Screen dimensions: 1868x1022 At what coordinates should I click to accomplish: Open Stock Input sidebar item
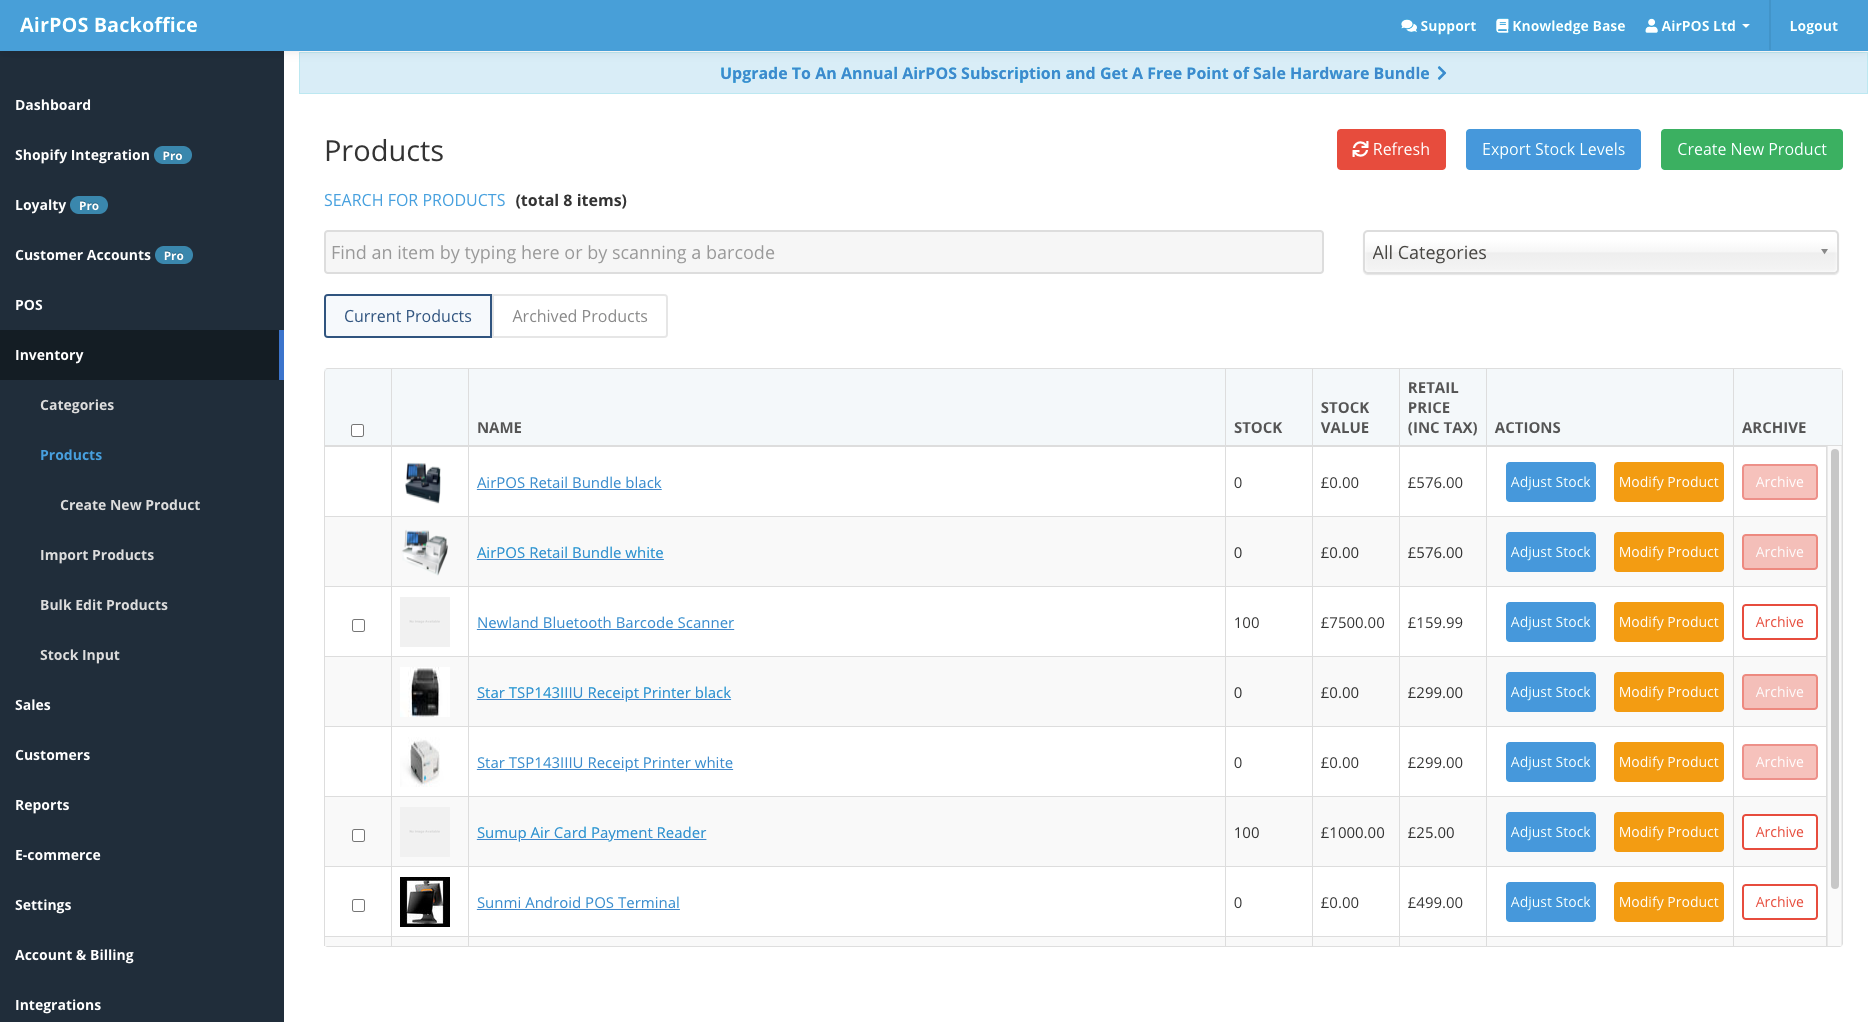[80, 655]
